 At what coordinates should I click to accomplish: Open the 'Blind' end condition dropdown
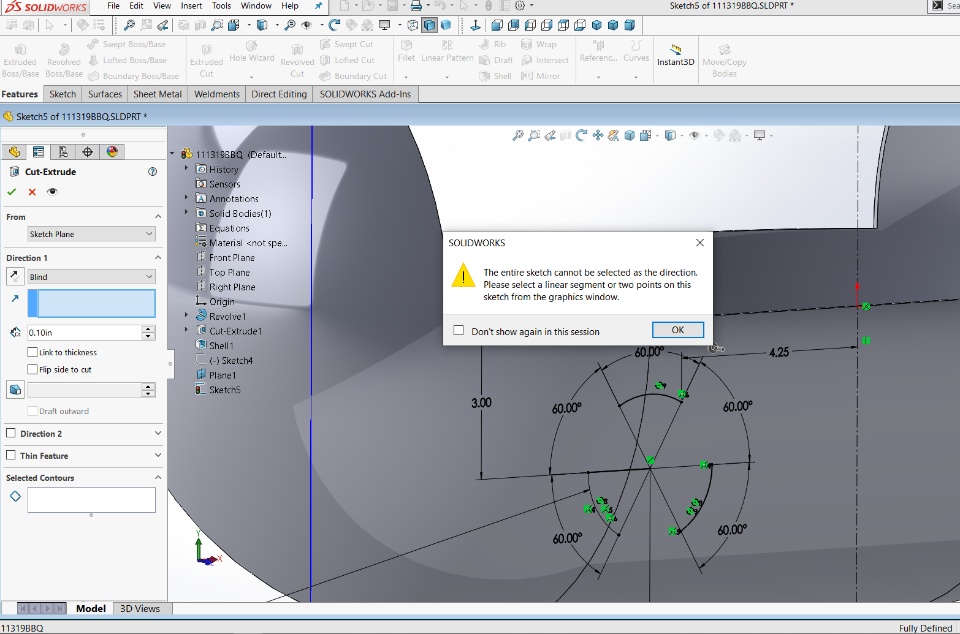[91, 277]
